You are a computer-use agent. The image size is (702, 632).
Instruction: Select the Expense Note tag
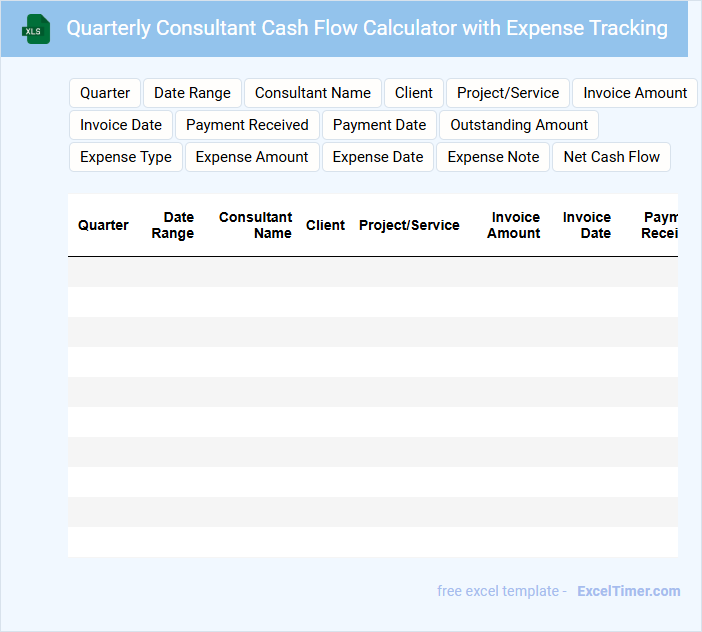[x=493, y=157]
